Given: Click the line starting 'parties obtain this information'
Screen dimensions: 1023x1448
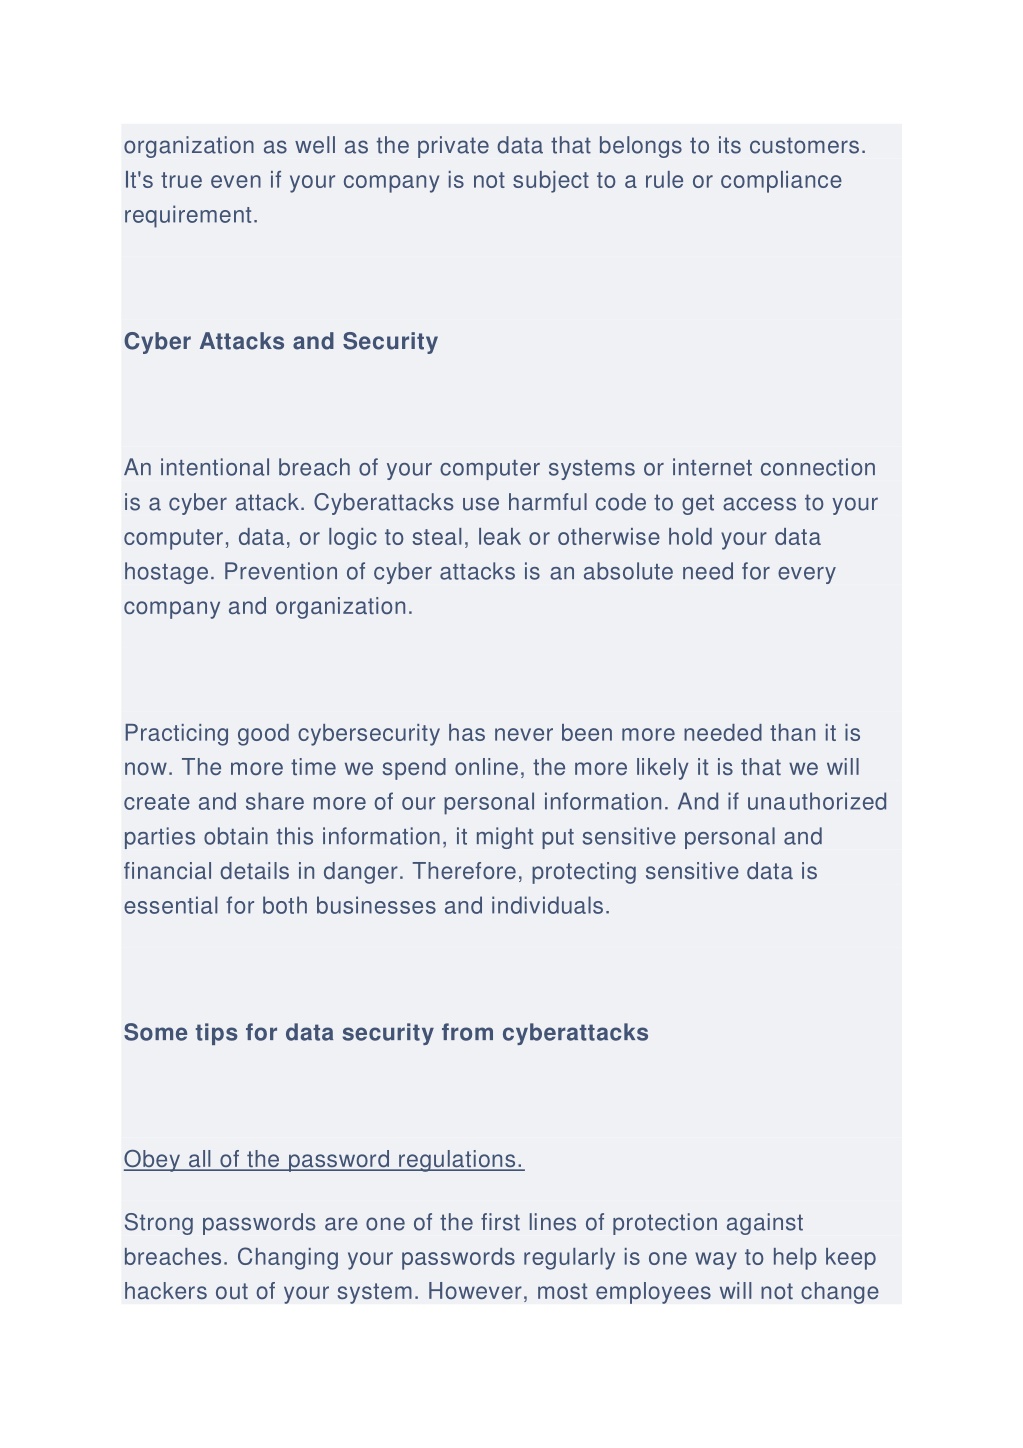Looking at the screenshot, I should tap(474, 837).
